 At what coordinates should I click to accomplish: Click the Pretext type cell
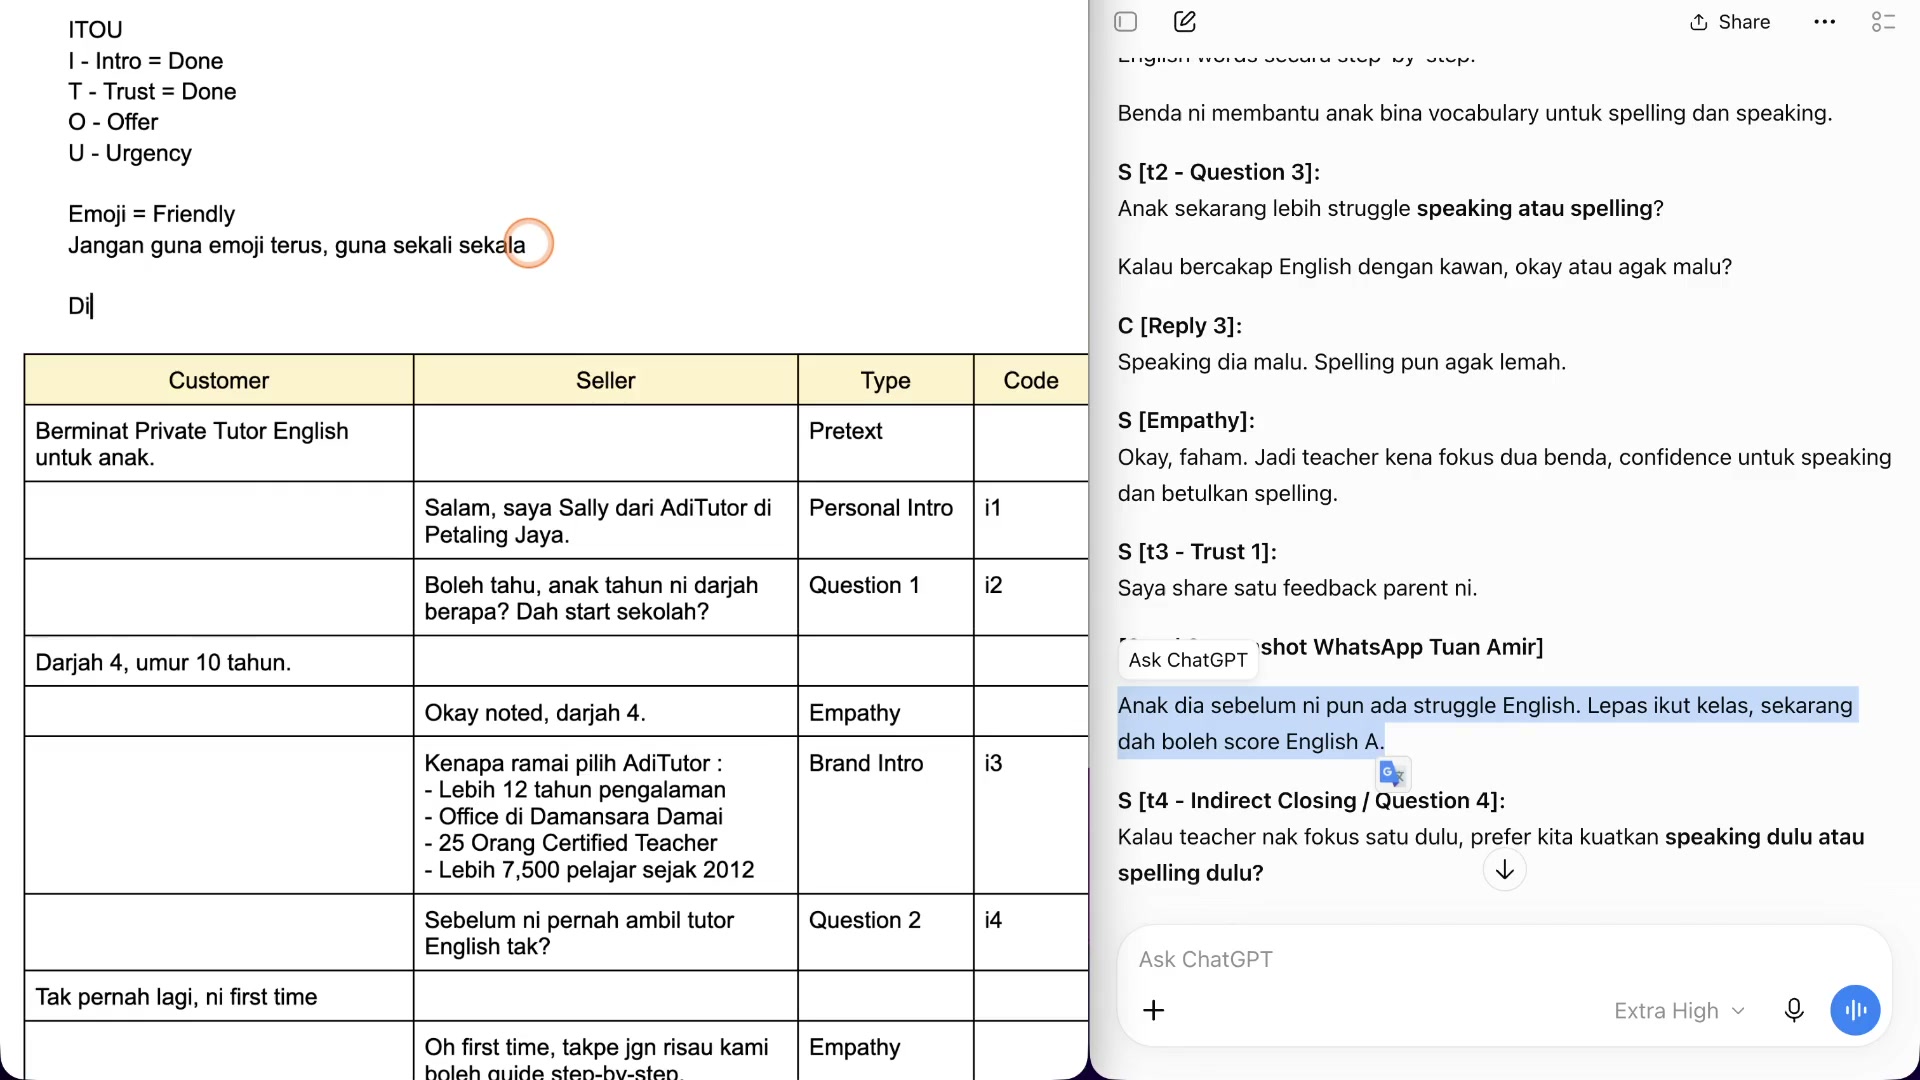(x=886, y=444)
